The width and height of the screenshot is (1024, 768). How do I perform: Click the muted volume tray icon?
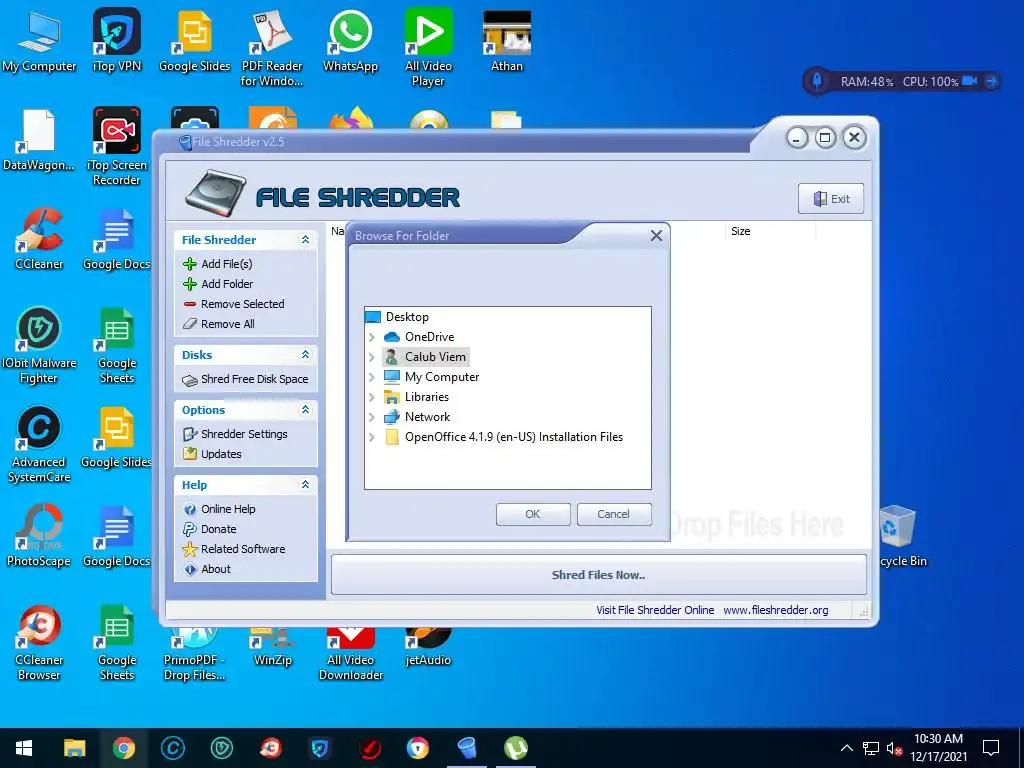point(894,748)
